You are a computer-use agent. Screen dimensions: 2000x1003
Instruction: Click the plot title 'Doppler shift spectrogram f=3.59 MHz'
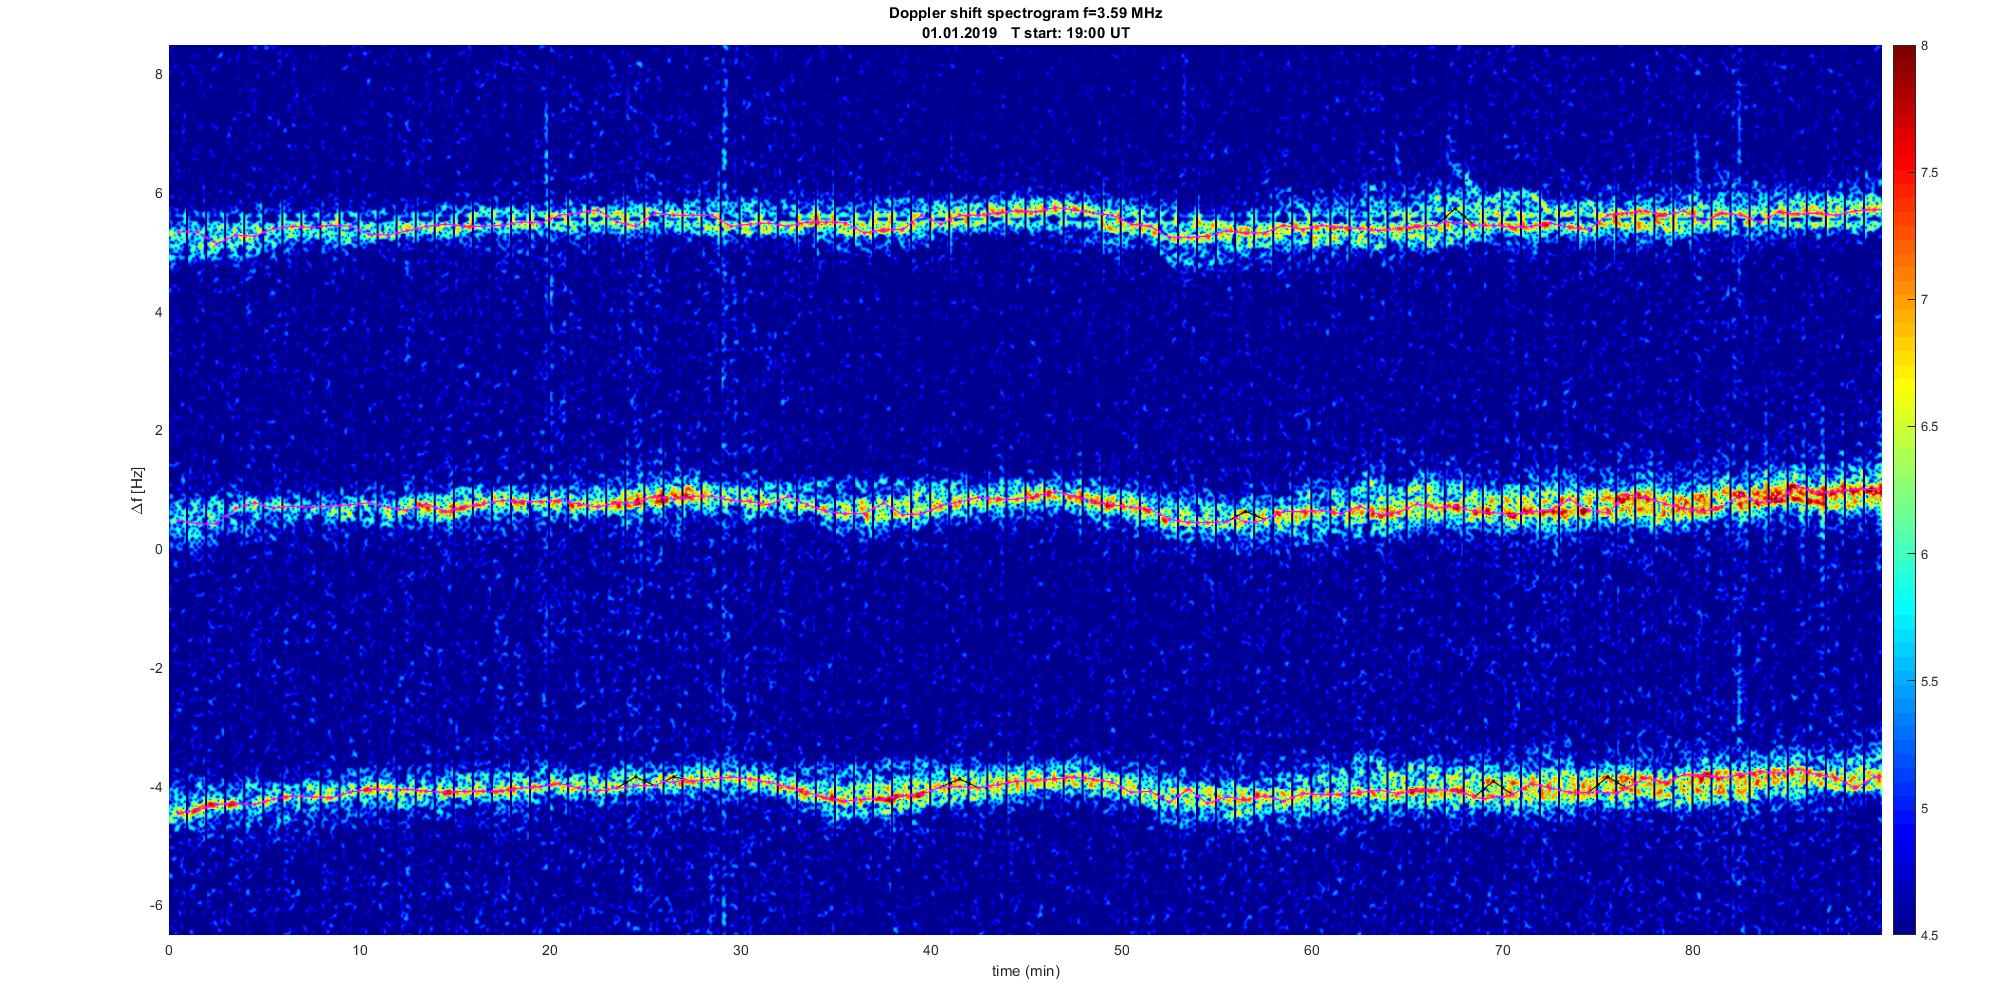(1025, 14)
